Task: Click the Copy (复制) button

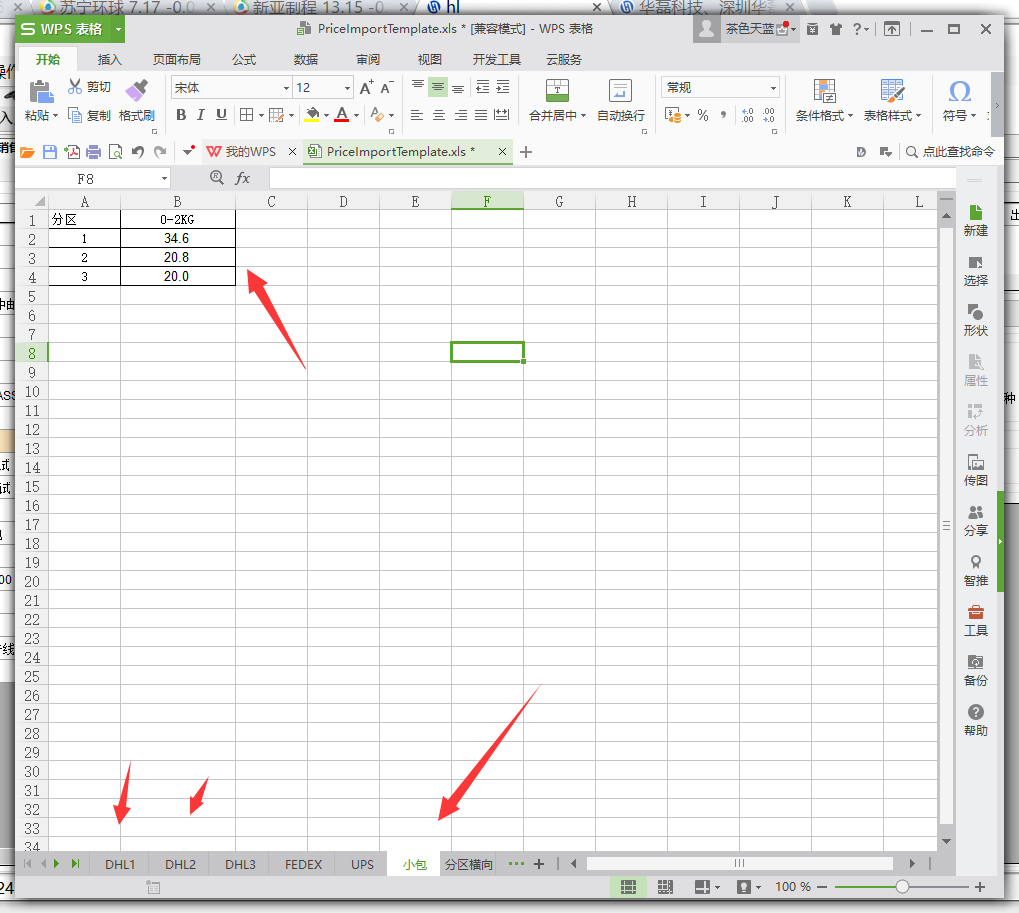Action: point(90,115)
